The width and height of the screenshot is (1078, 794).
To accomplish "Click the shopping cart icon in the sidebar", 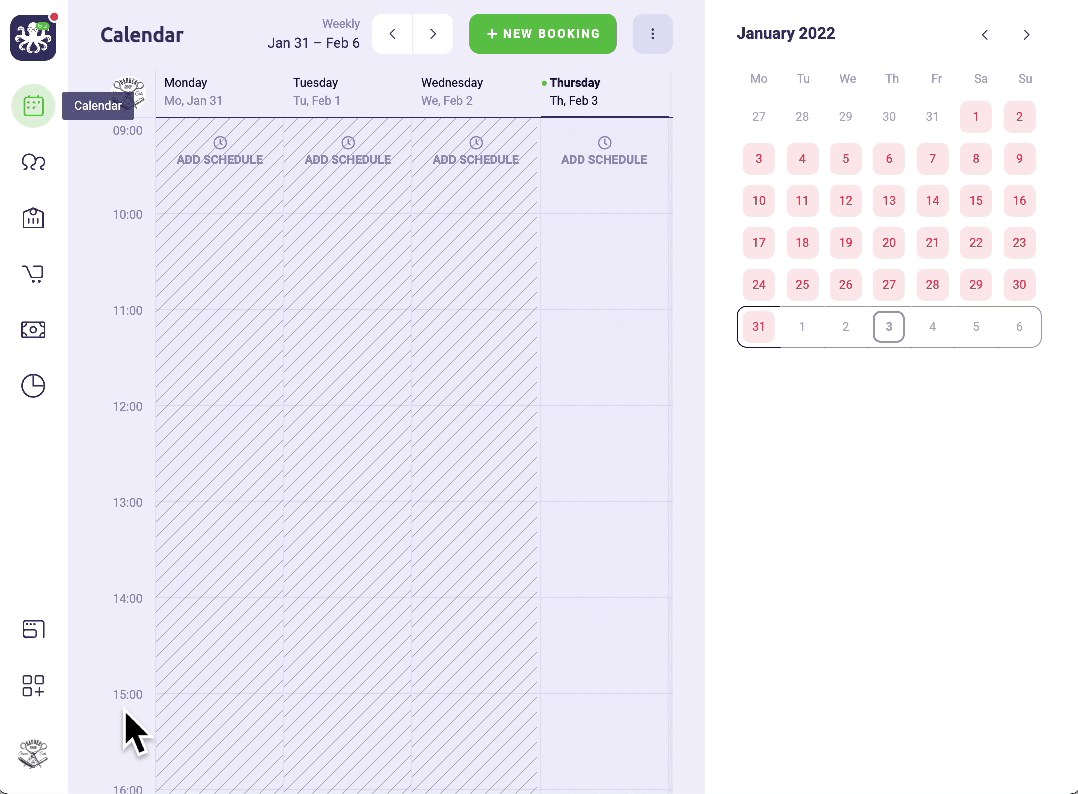I will [x=33, y=273].
